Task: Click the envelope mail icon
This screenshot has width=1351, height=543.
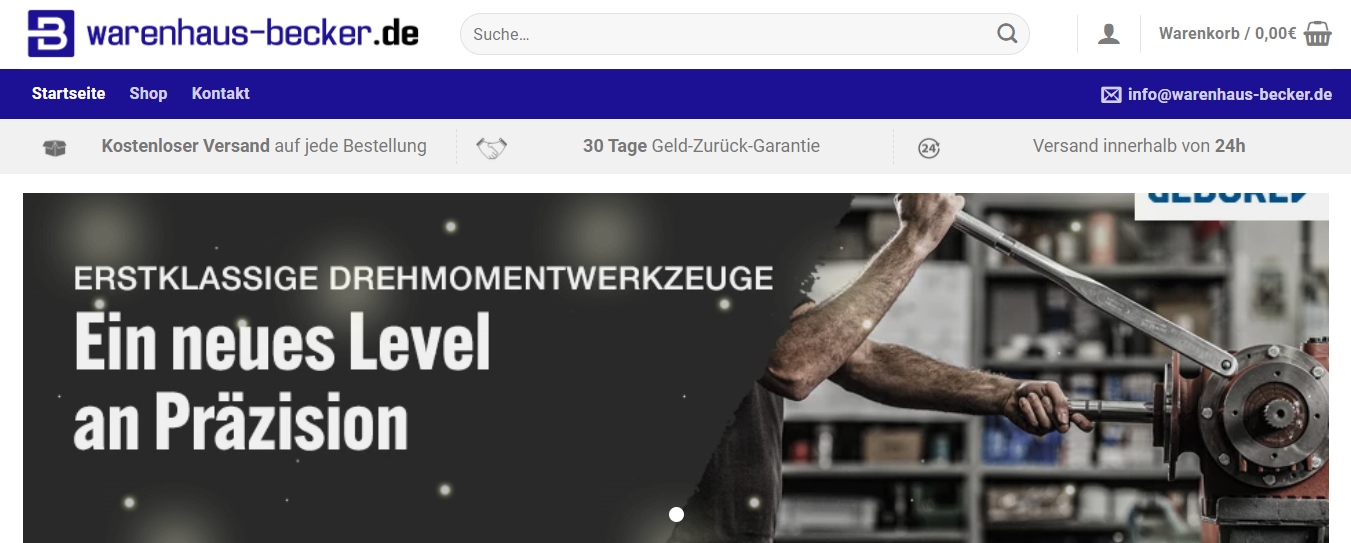Action: (1111, 95)
